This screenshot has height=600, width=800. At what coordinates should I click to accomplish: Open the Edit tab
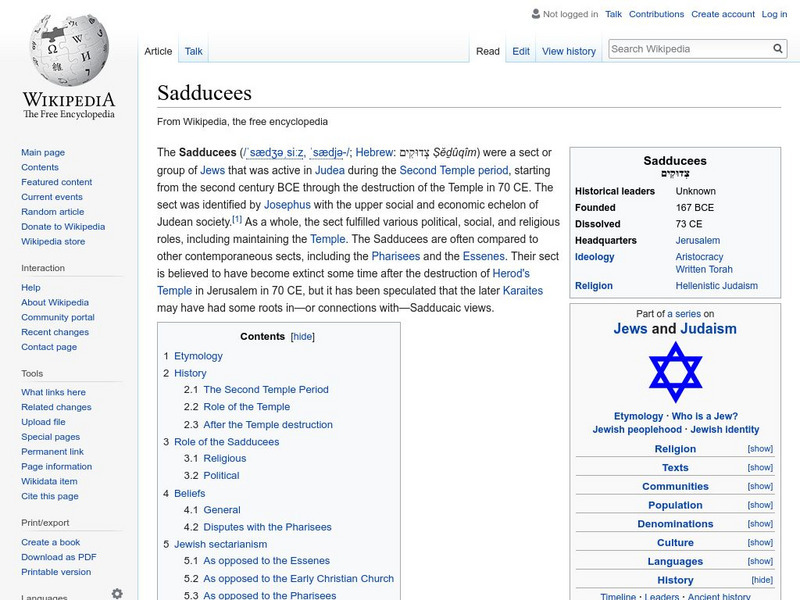[521, 51]
